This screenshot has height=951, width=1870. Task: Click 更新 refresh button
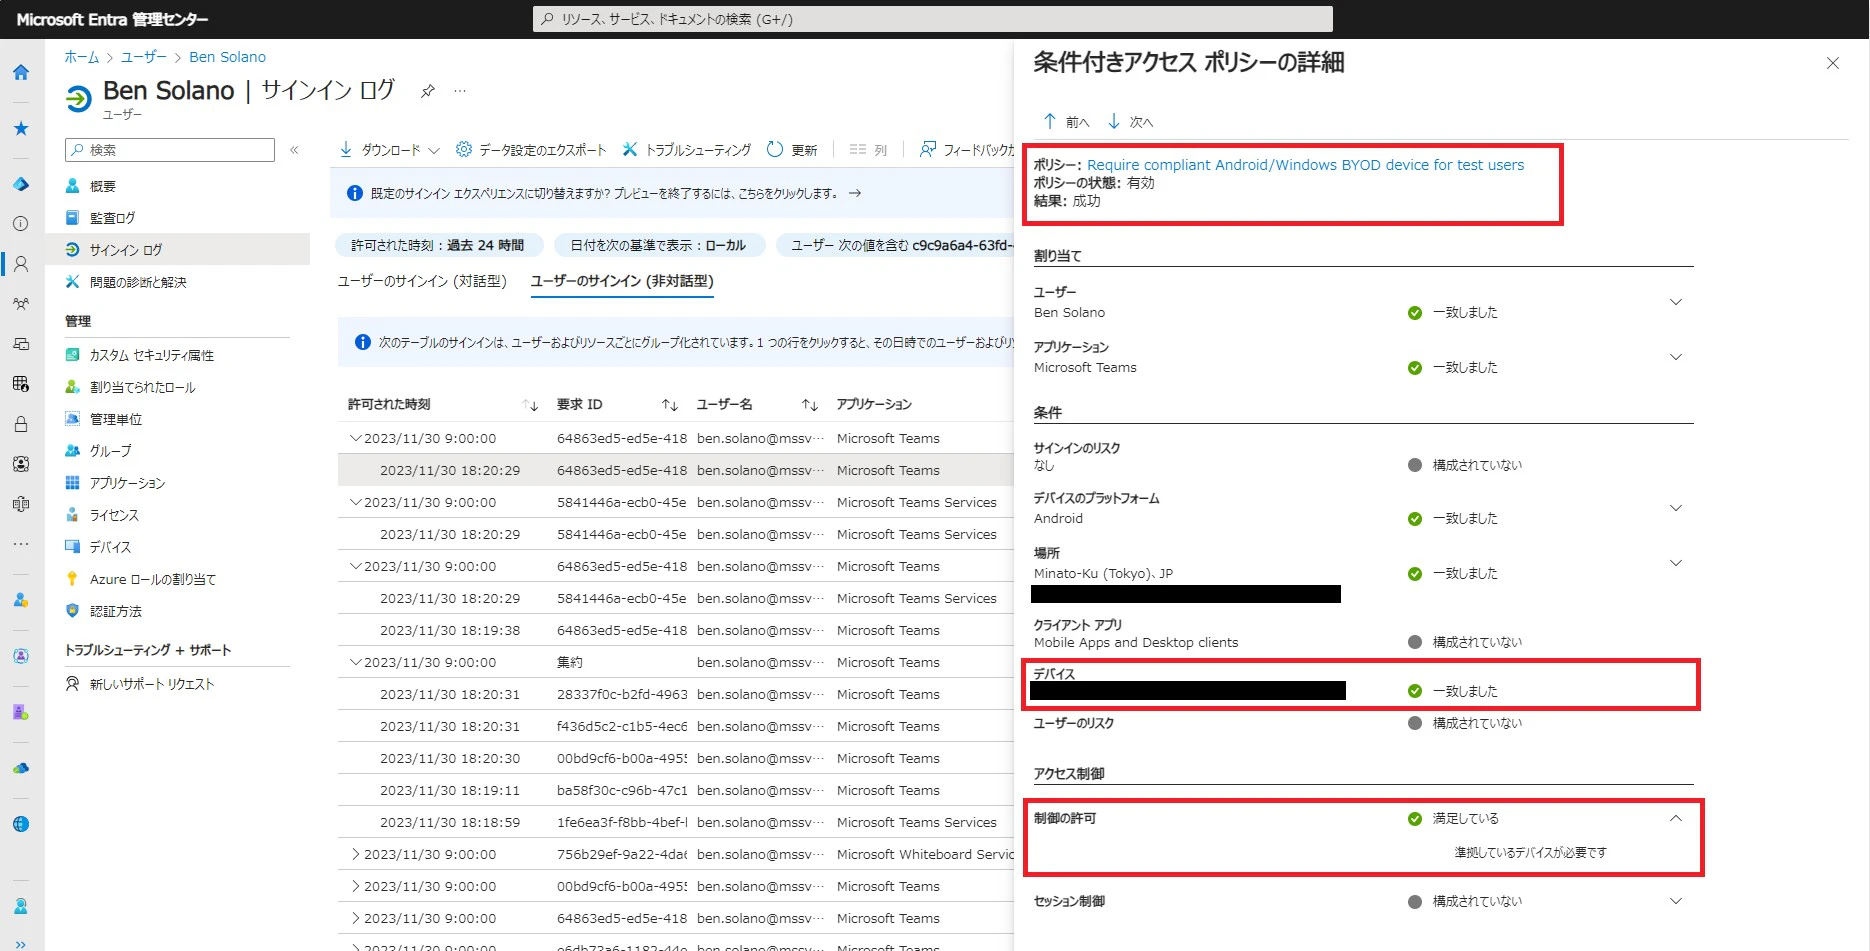(x=792, y=150)
